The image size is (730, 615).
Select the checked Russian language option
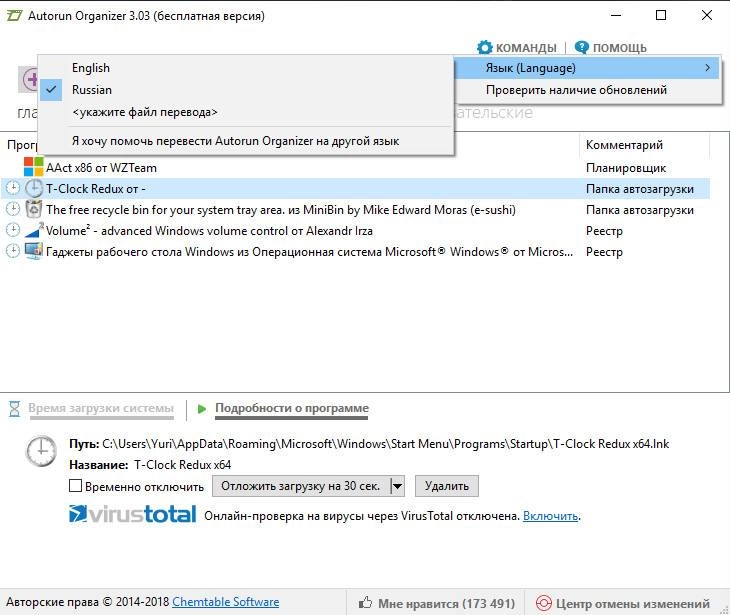(246, 90)
